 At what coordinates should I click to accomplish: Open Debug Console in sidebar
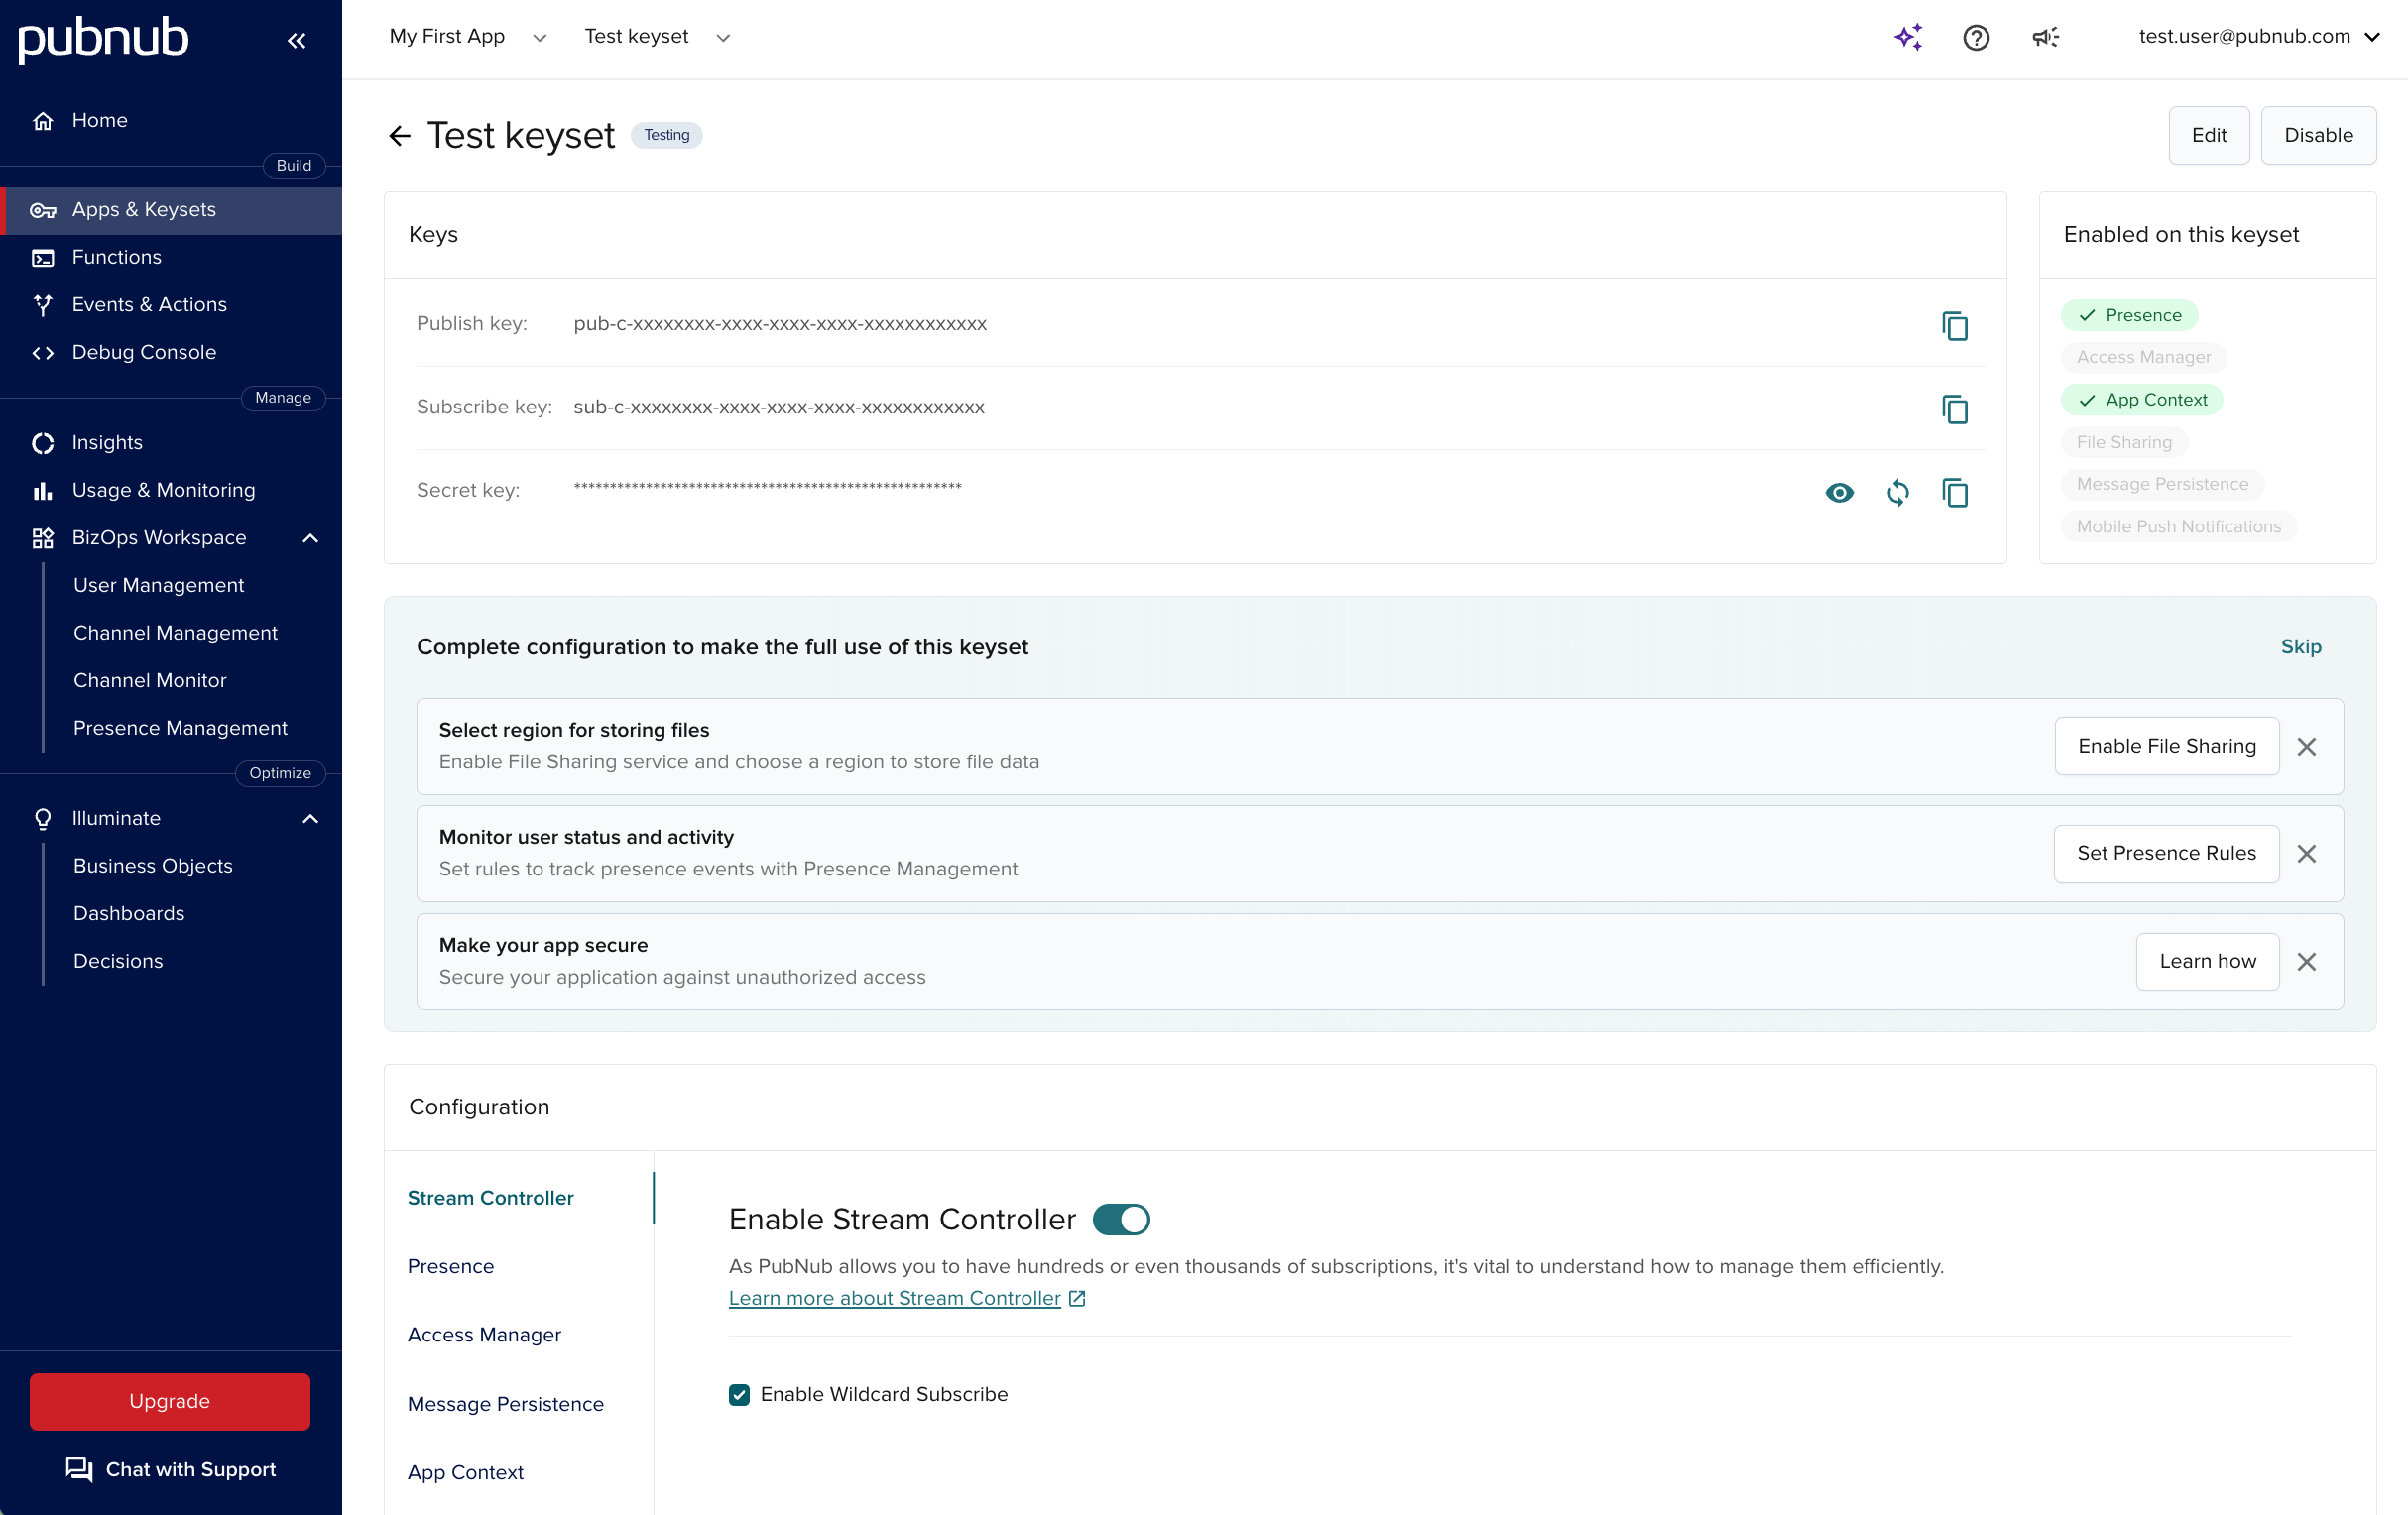point(144,352)
